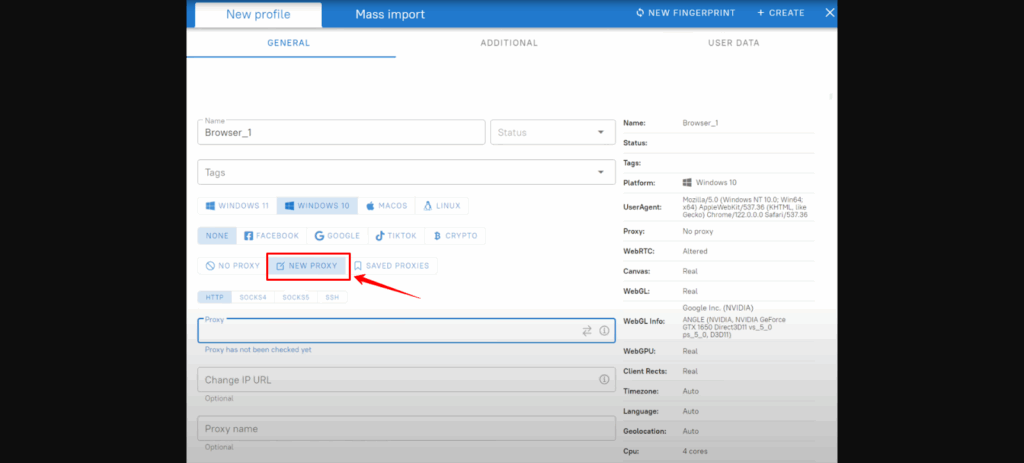Click the swap arrows icon in Proxy field

tap(586, 331)
